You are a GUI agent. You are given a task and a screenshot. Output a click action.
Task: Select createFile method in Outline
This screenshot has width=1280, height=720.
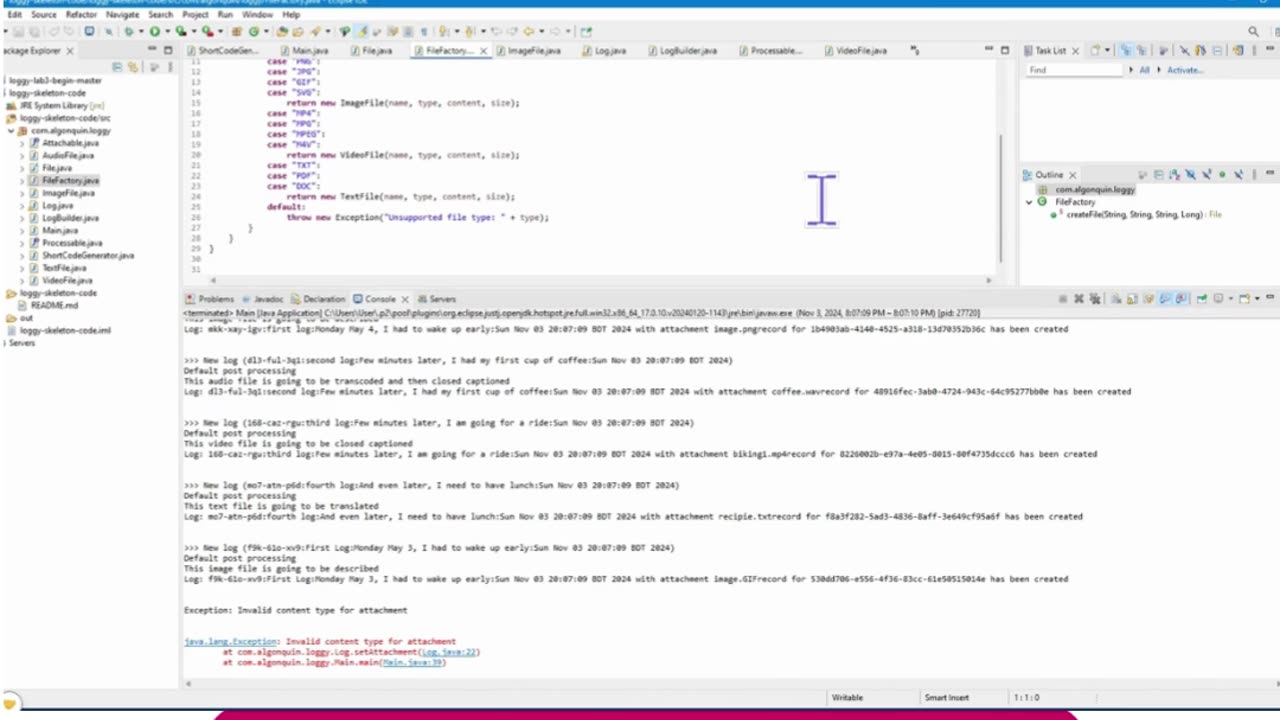point(1136,215)
